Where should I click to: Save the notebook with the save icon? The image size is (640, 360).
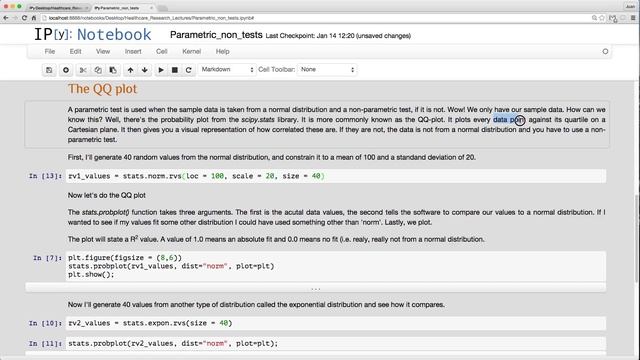click(x=49, y=70)
